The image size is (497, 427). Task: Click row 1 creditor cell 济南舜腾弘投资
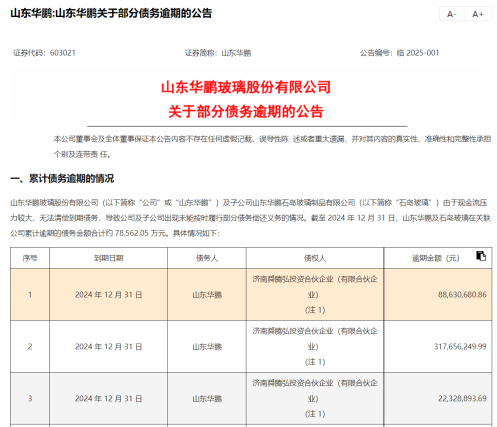coord(315,295)
